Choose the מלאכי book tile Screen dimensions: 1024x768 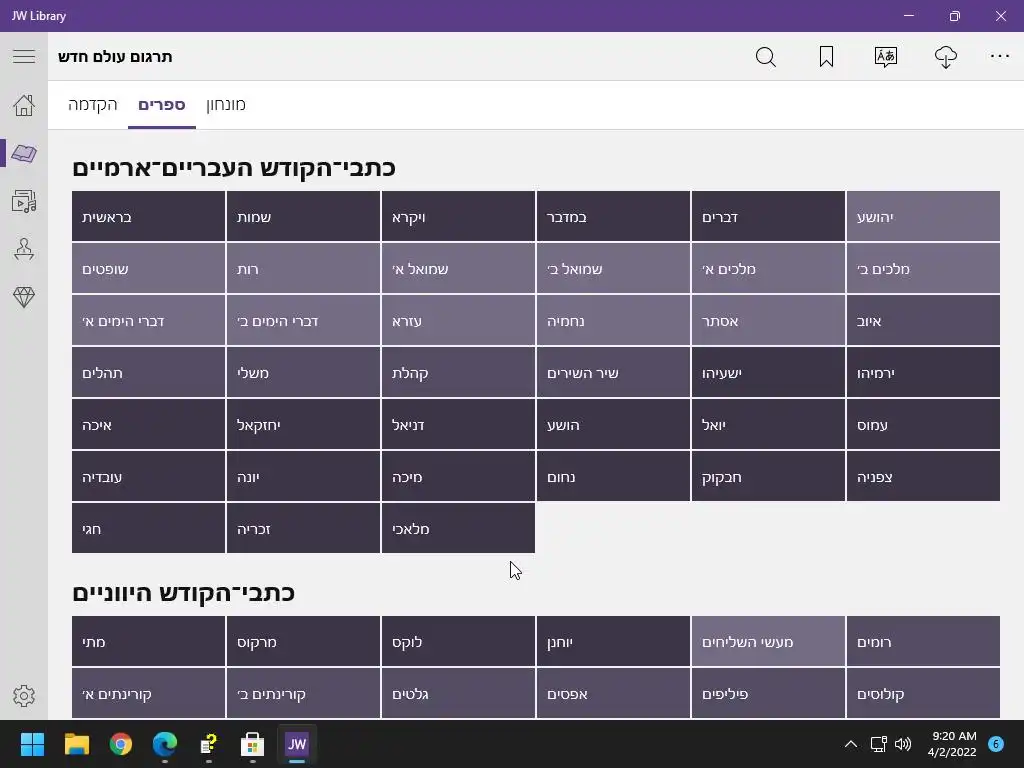(458, 528)
